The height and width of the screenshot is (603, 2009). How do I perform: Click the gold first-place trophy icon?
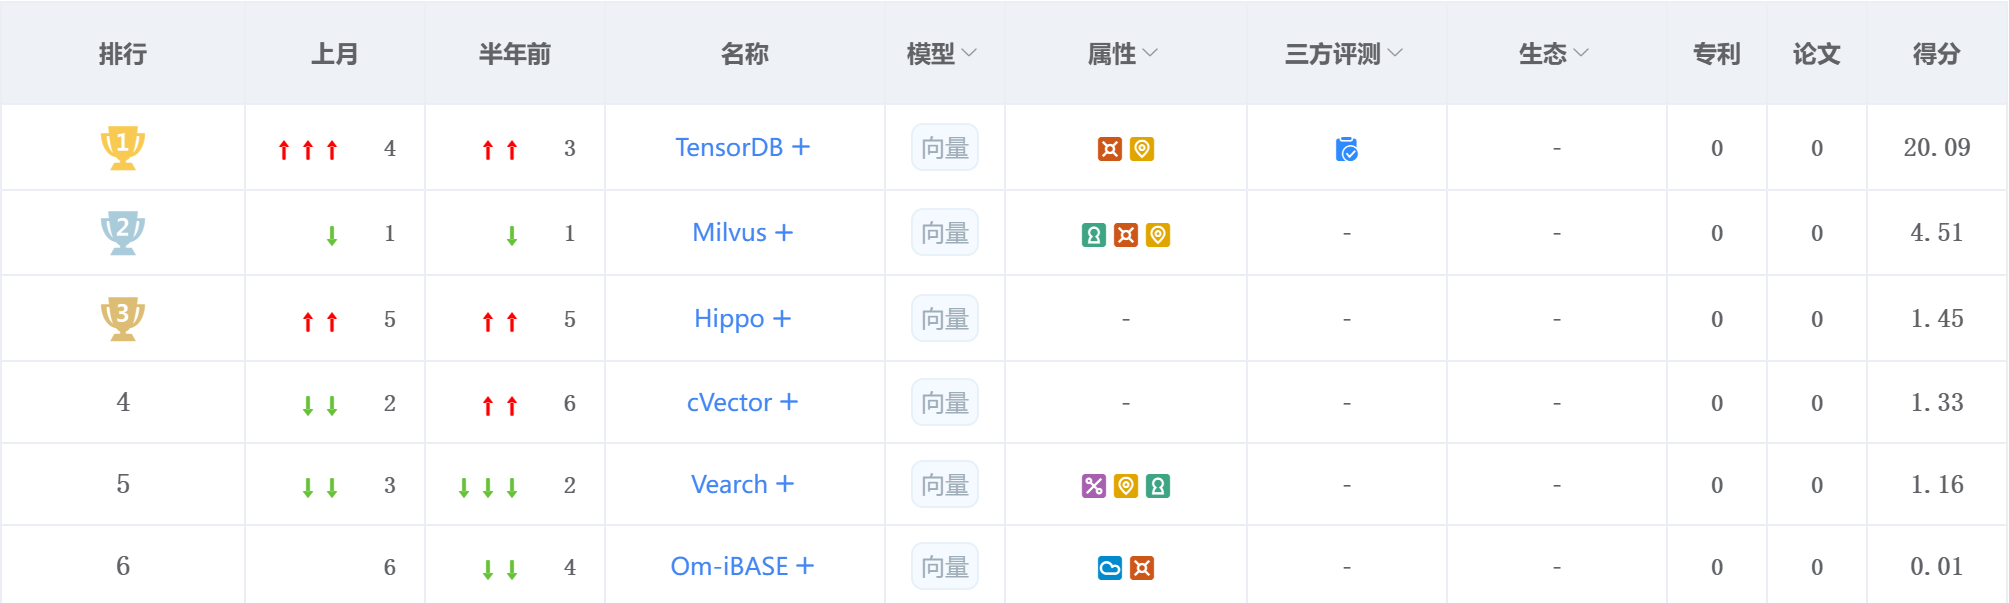123,147
